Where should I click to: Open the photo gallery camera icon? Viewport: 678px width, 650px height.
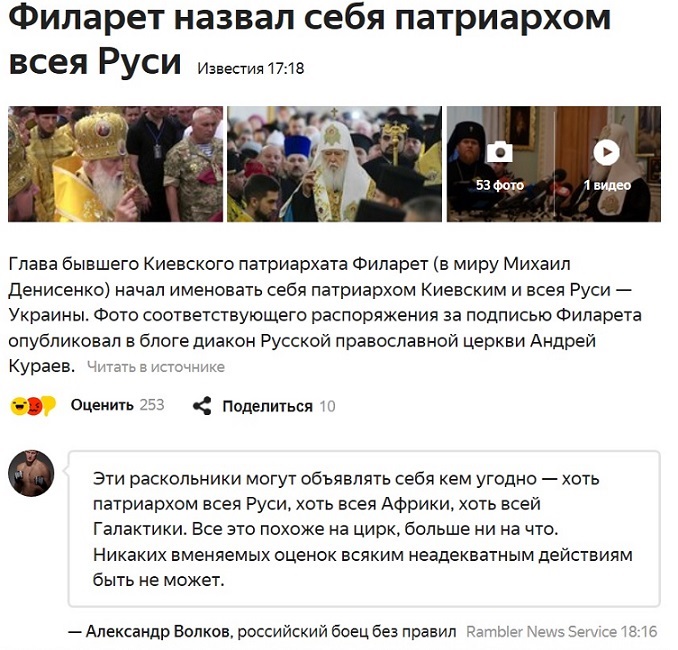[499, 152]
